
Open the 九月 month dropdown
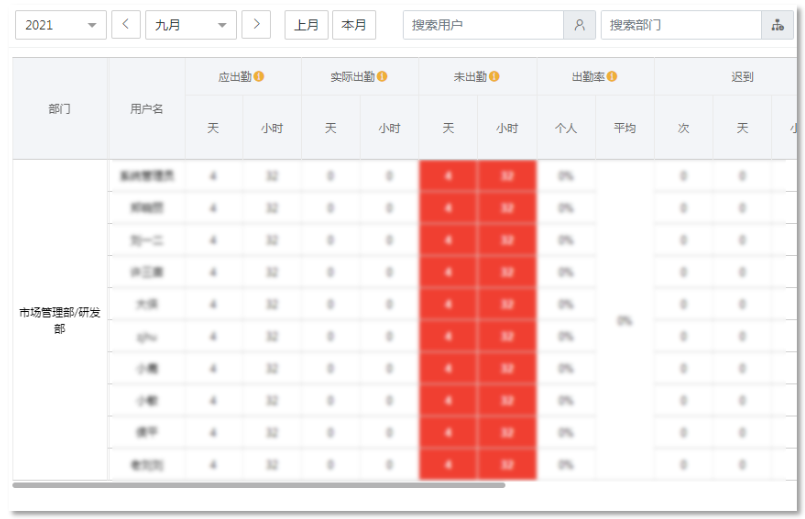[x=190, y=25]
